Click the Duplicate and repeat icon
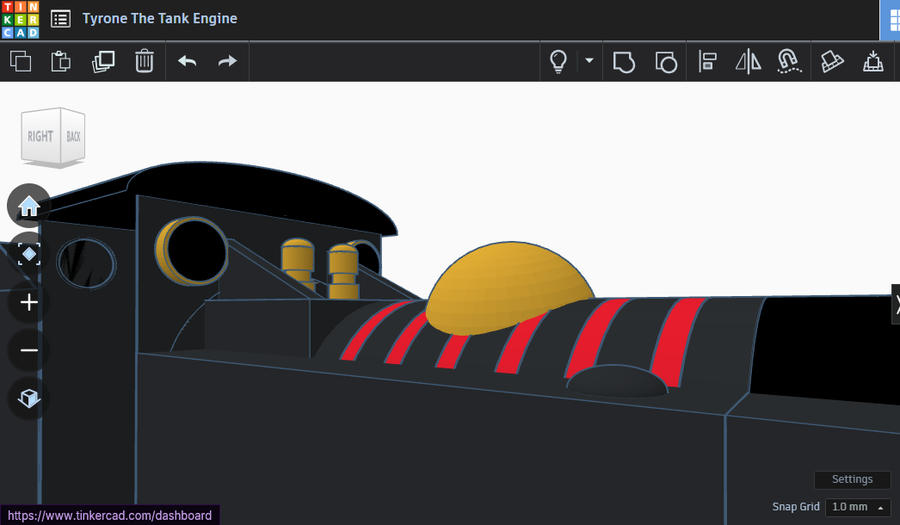This screenshot has height=525, width=900. 103,61
